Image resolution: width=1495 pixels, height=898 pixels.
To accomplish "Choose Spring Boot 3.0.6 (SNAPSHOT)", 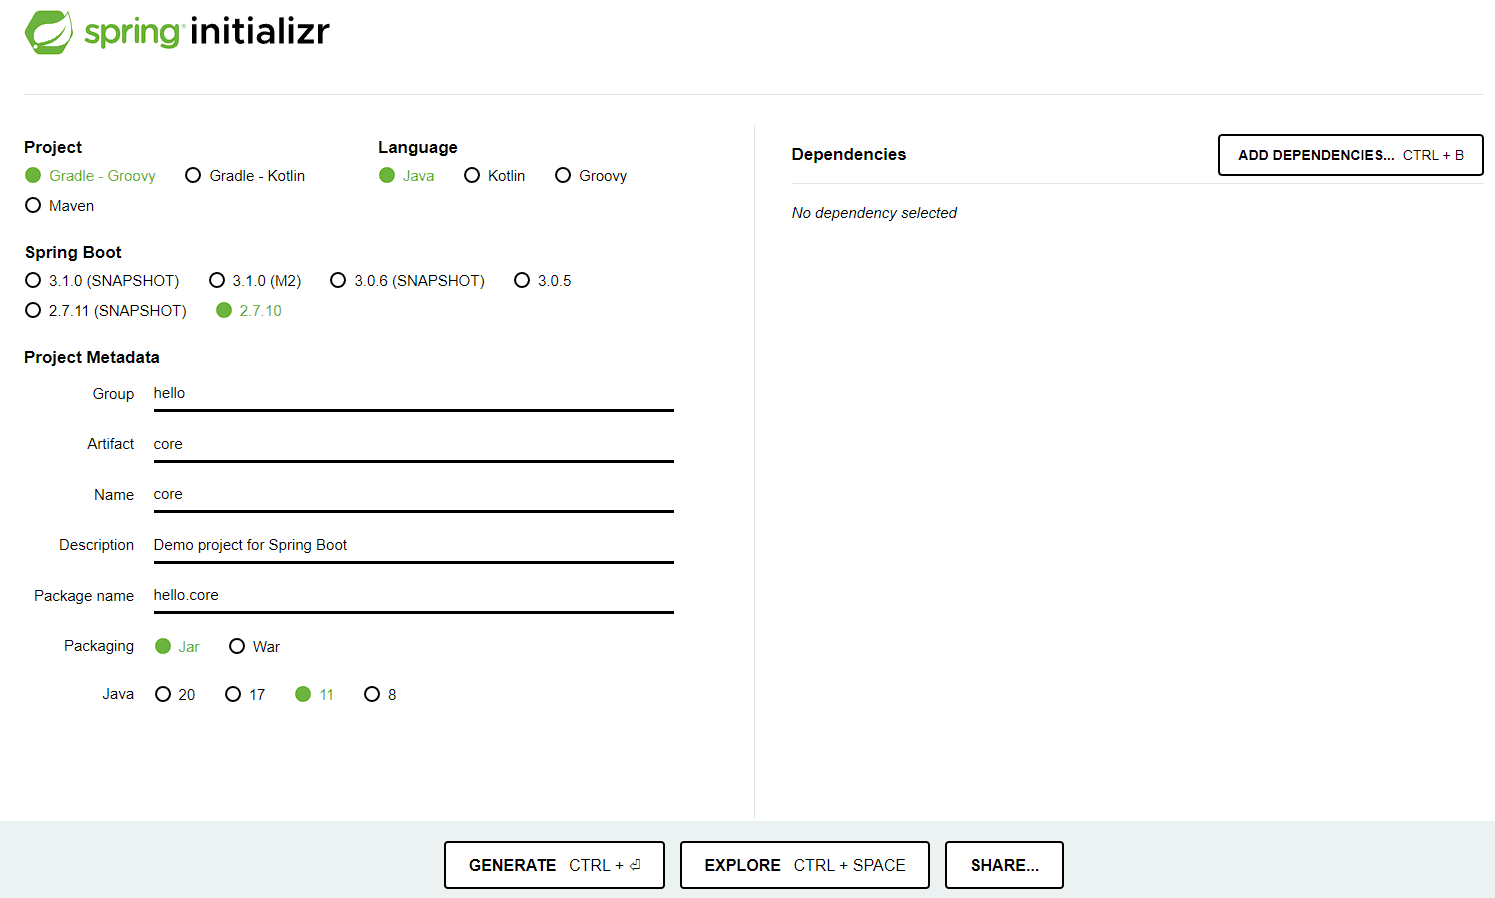I will 407,281.
